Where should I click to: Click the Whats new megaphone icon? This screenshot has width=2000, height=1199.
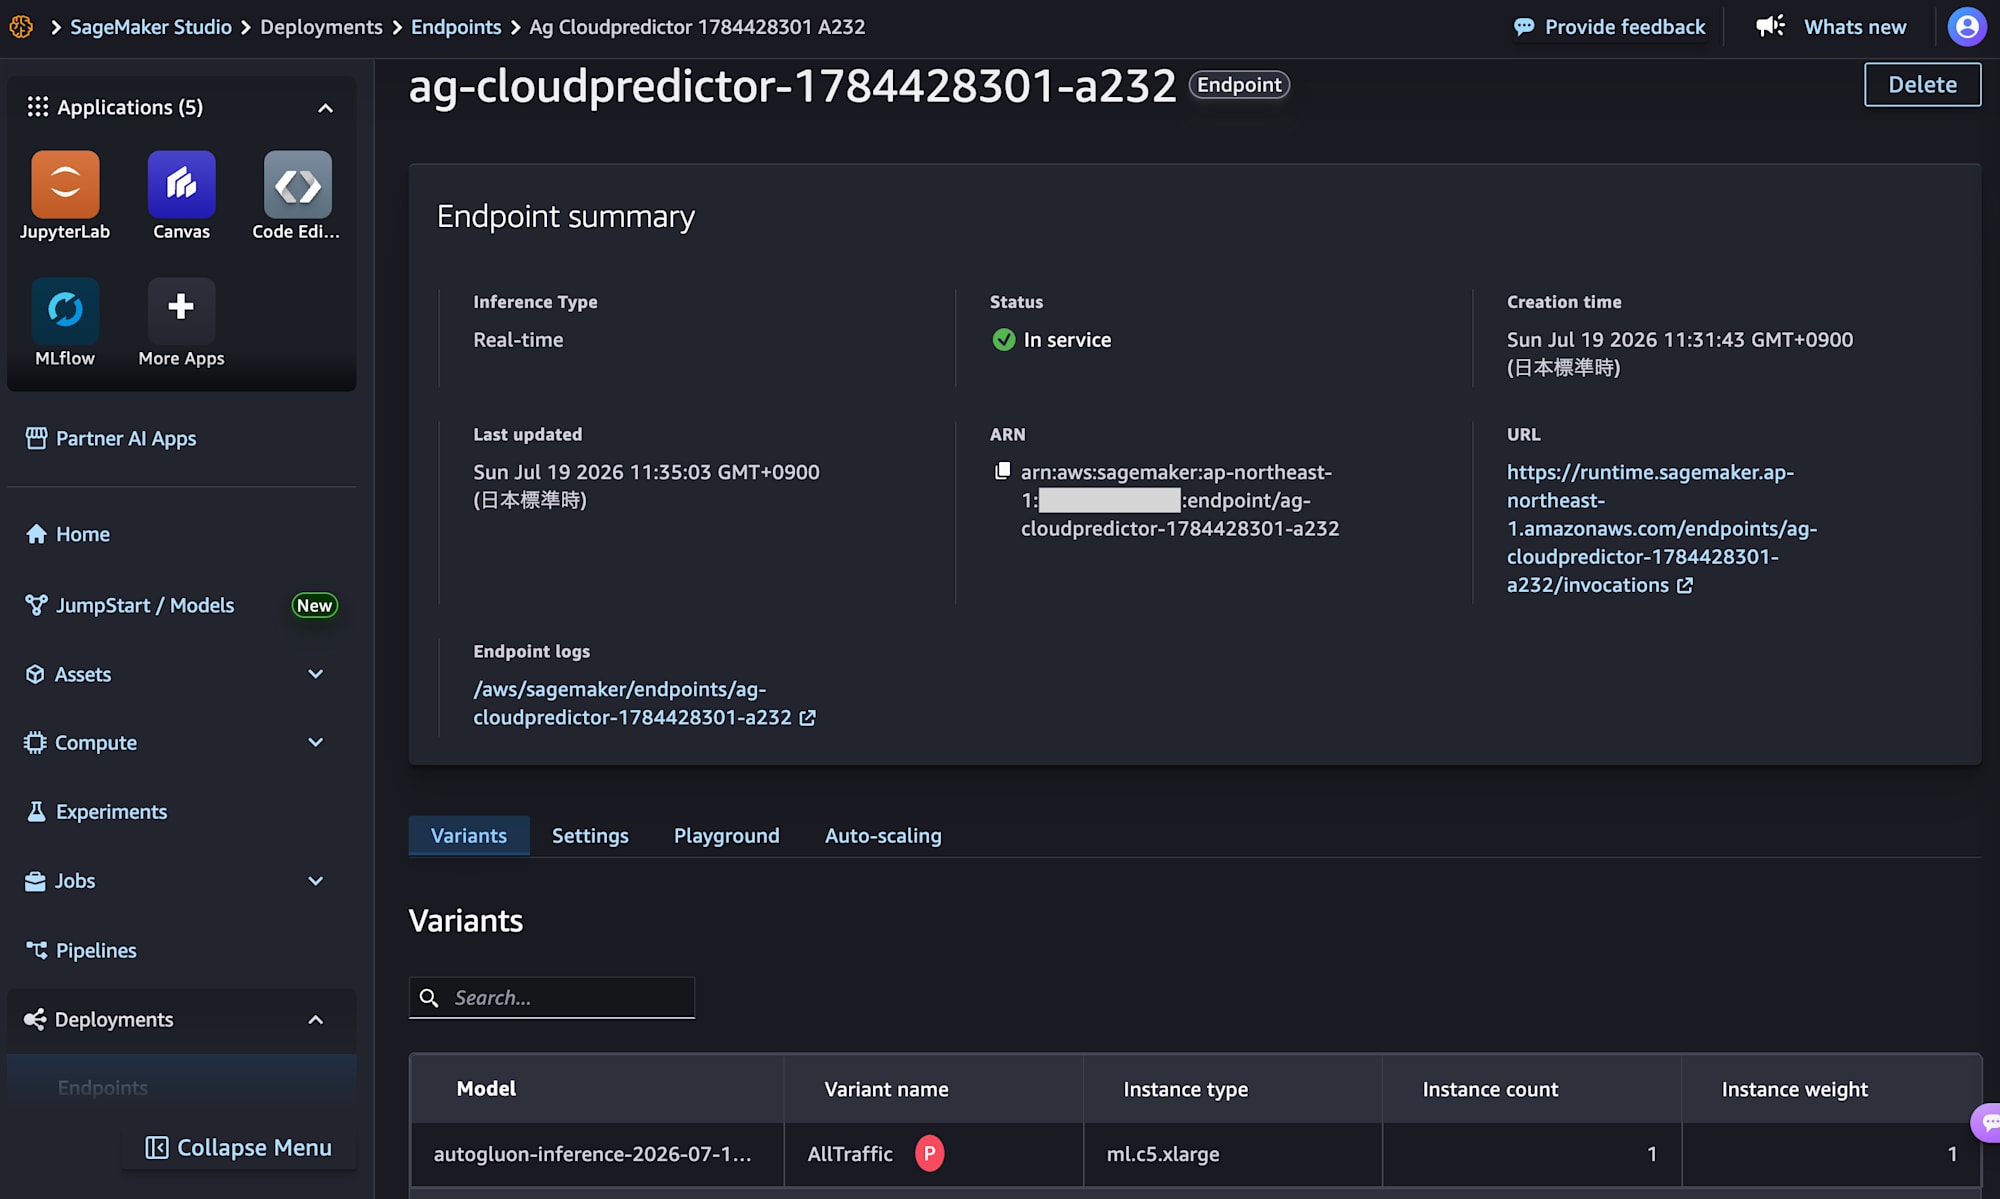1770,27
